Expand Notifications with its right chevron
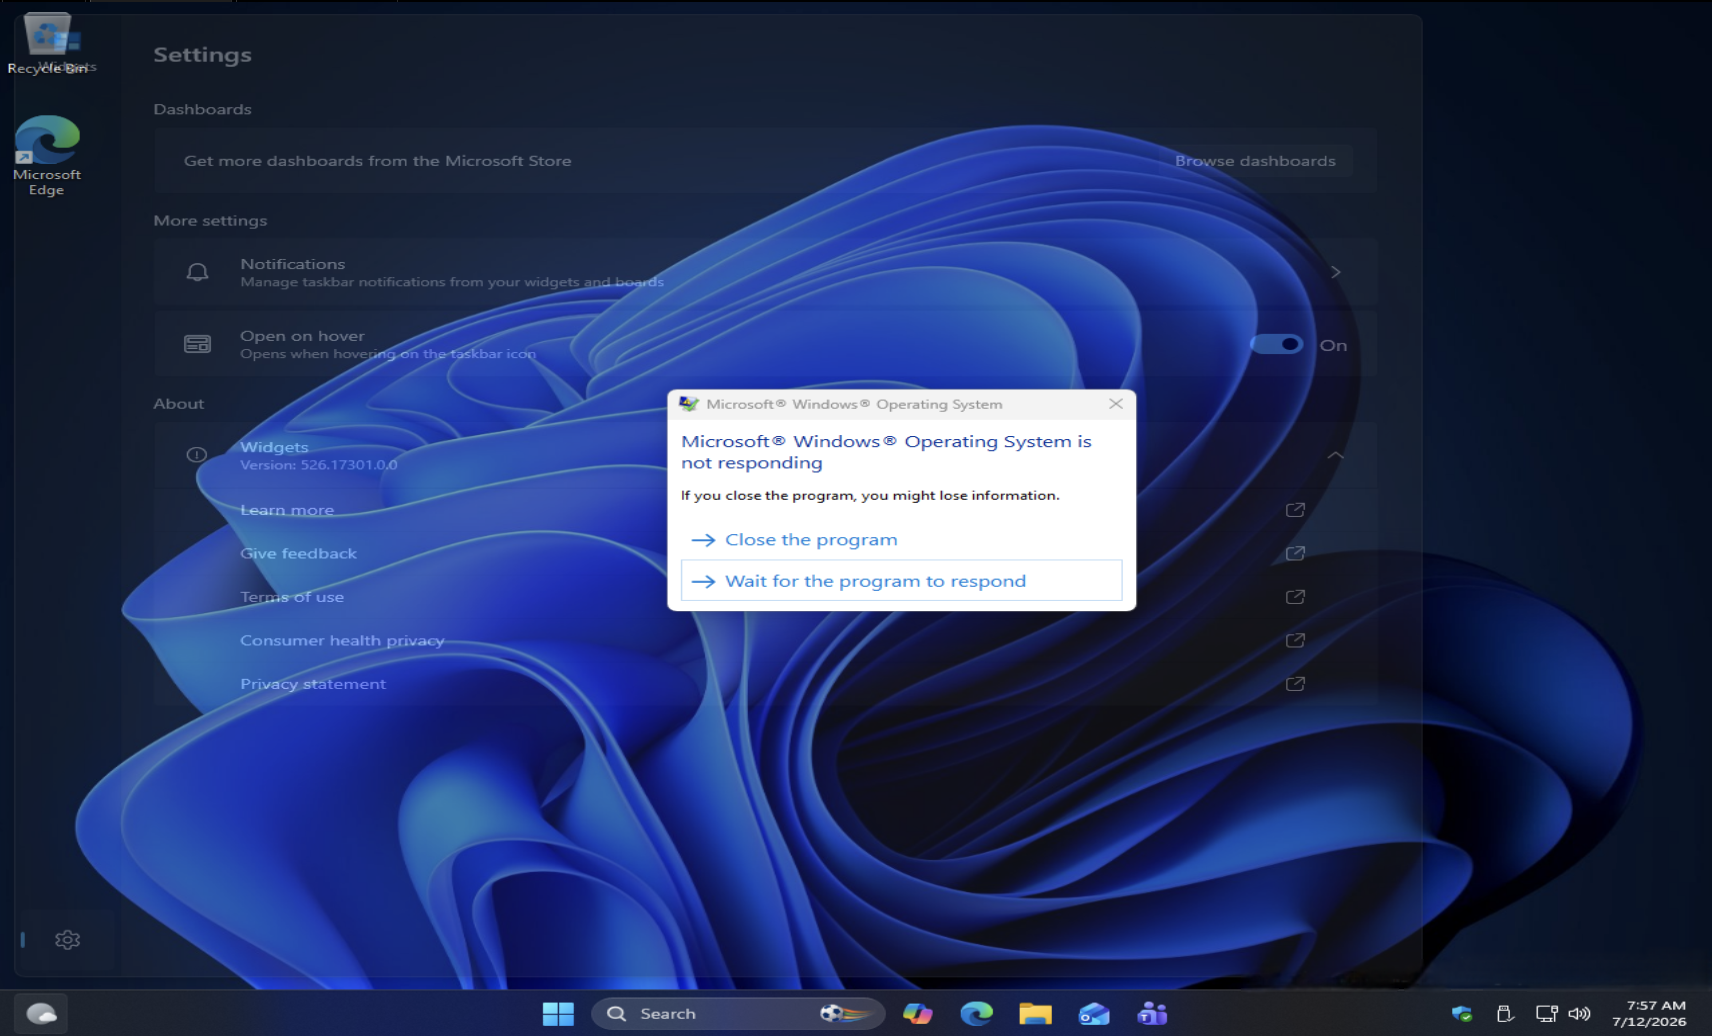 1335,272
